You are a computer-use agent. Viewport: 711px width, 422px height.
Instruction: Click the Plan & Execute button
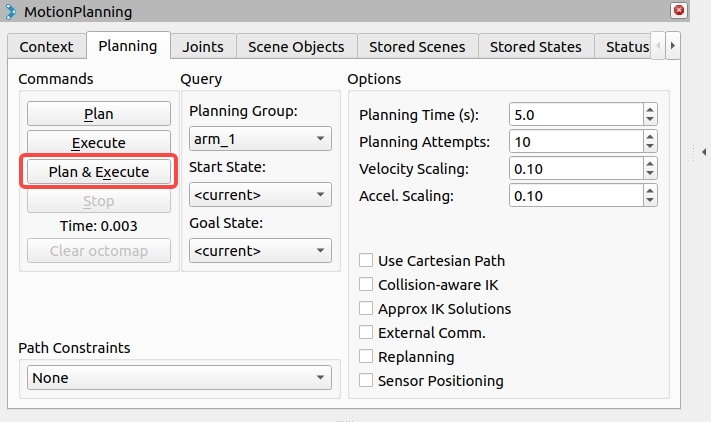[x=99, y=172]
